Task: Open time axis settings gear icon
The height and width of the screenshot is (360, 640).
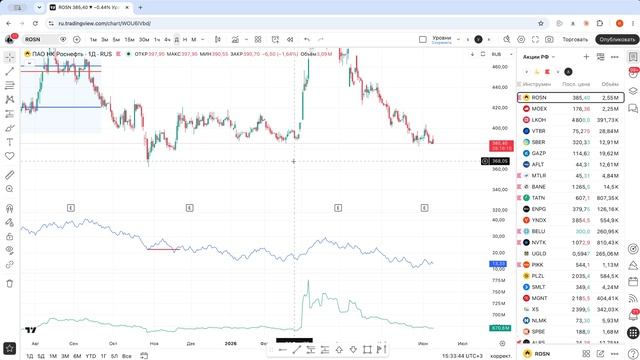Action: click(502, 343)
